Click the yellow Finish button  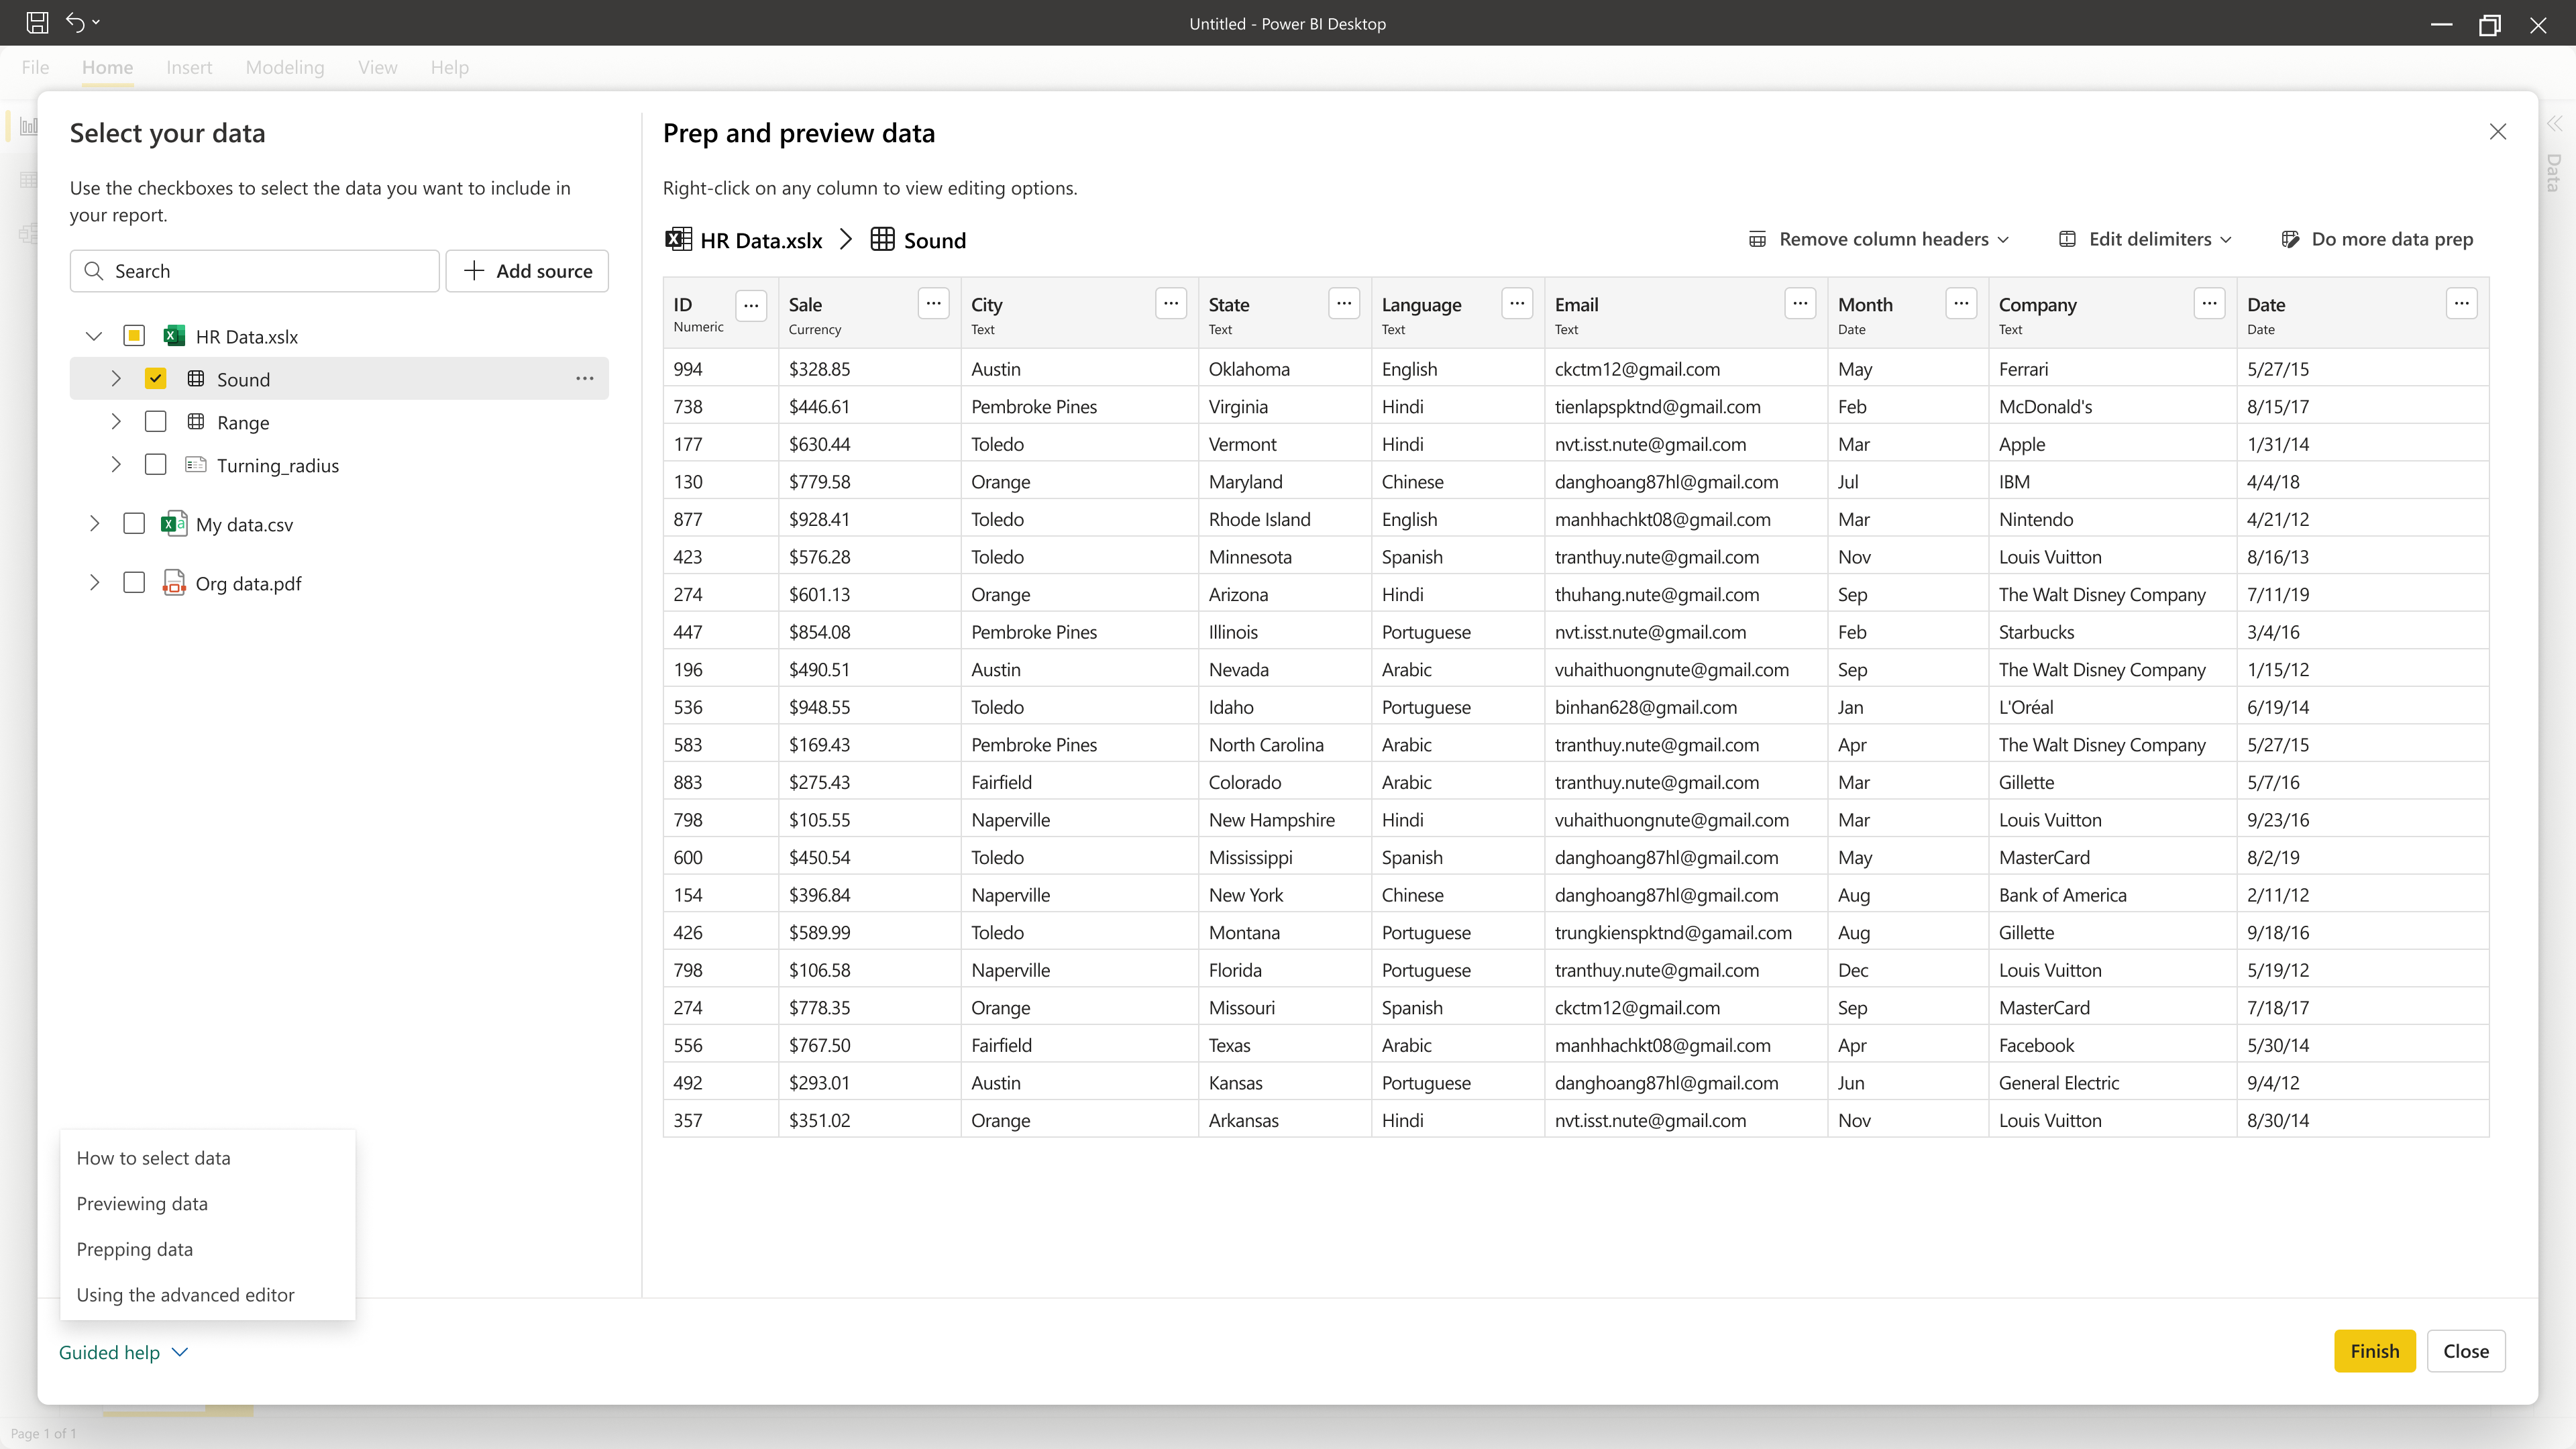(x=2374, y=1351)
